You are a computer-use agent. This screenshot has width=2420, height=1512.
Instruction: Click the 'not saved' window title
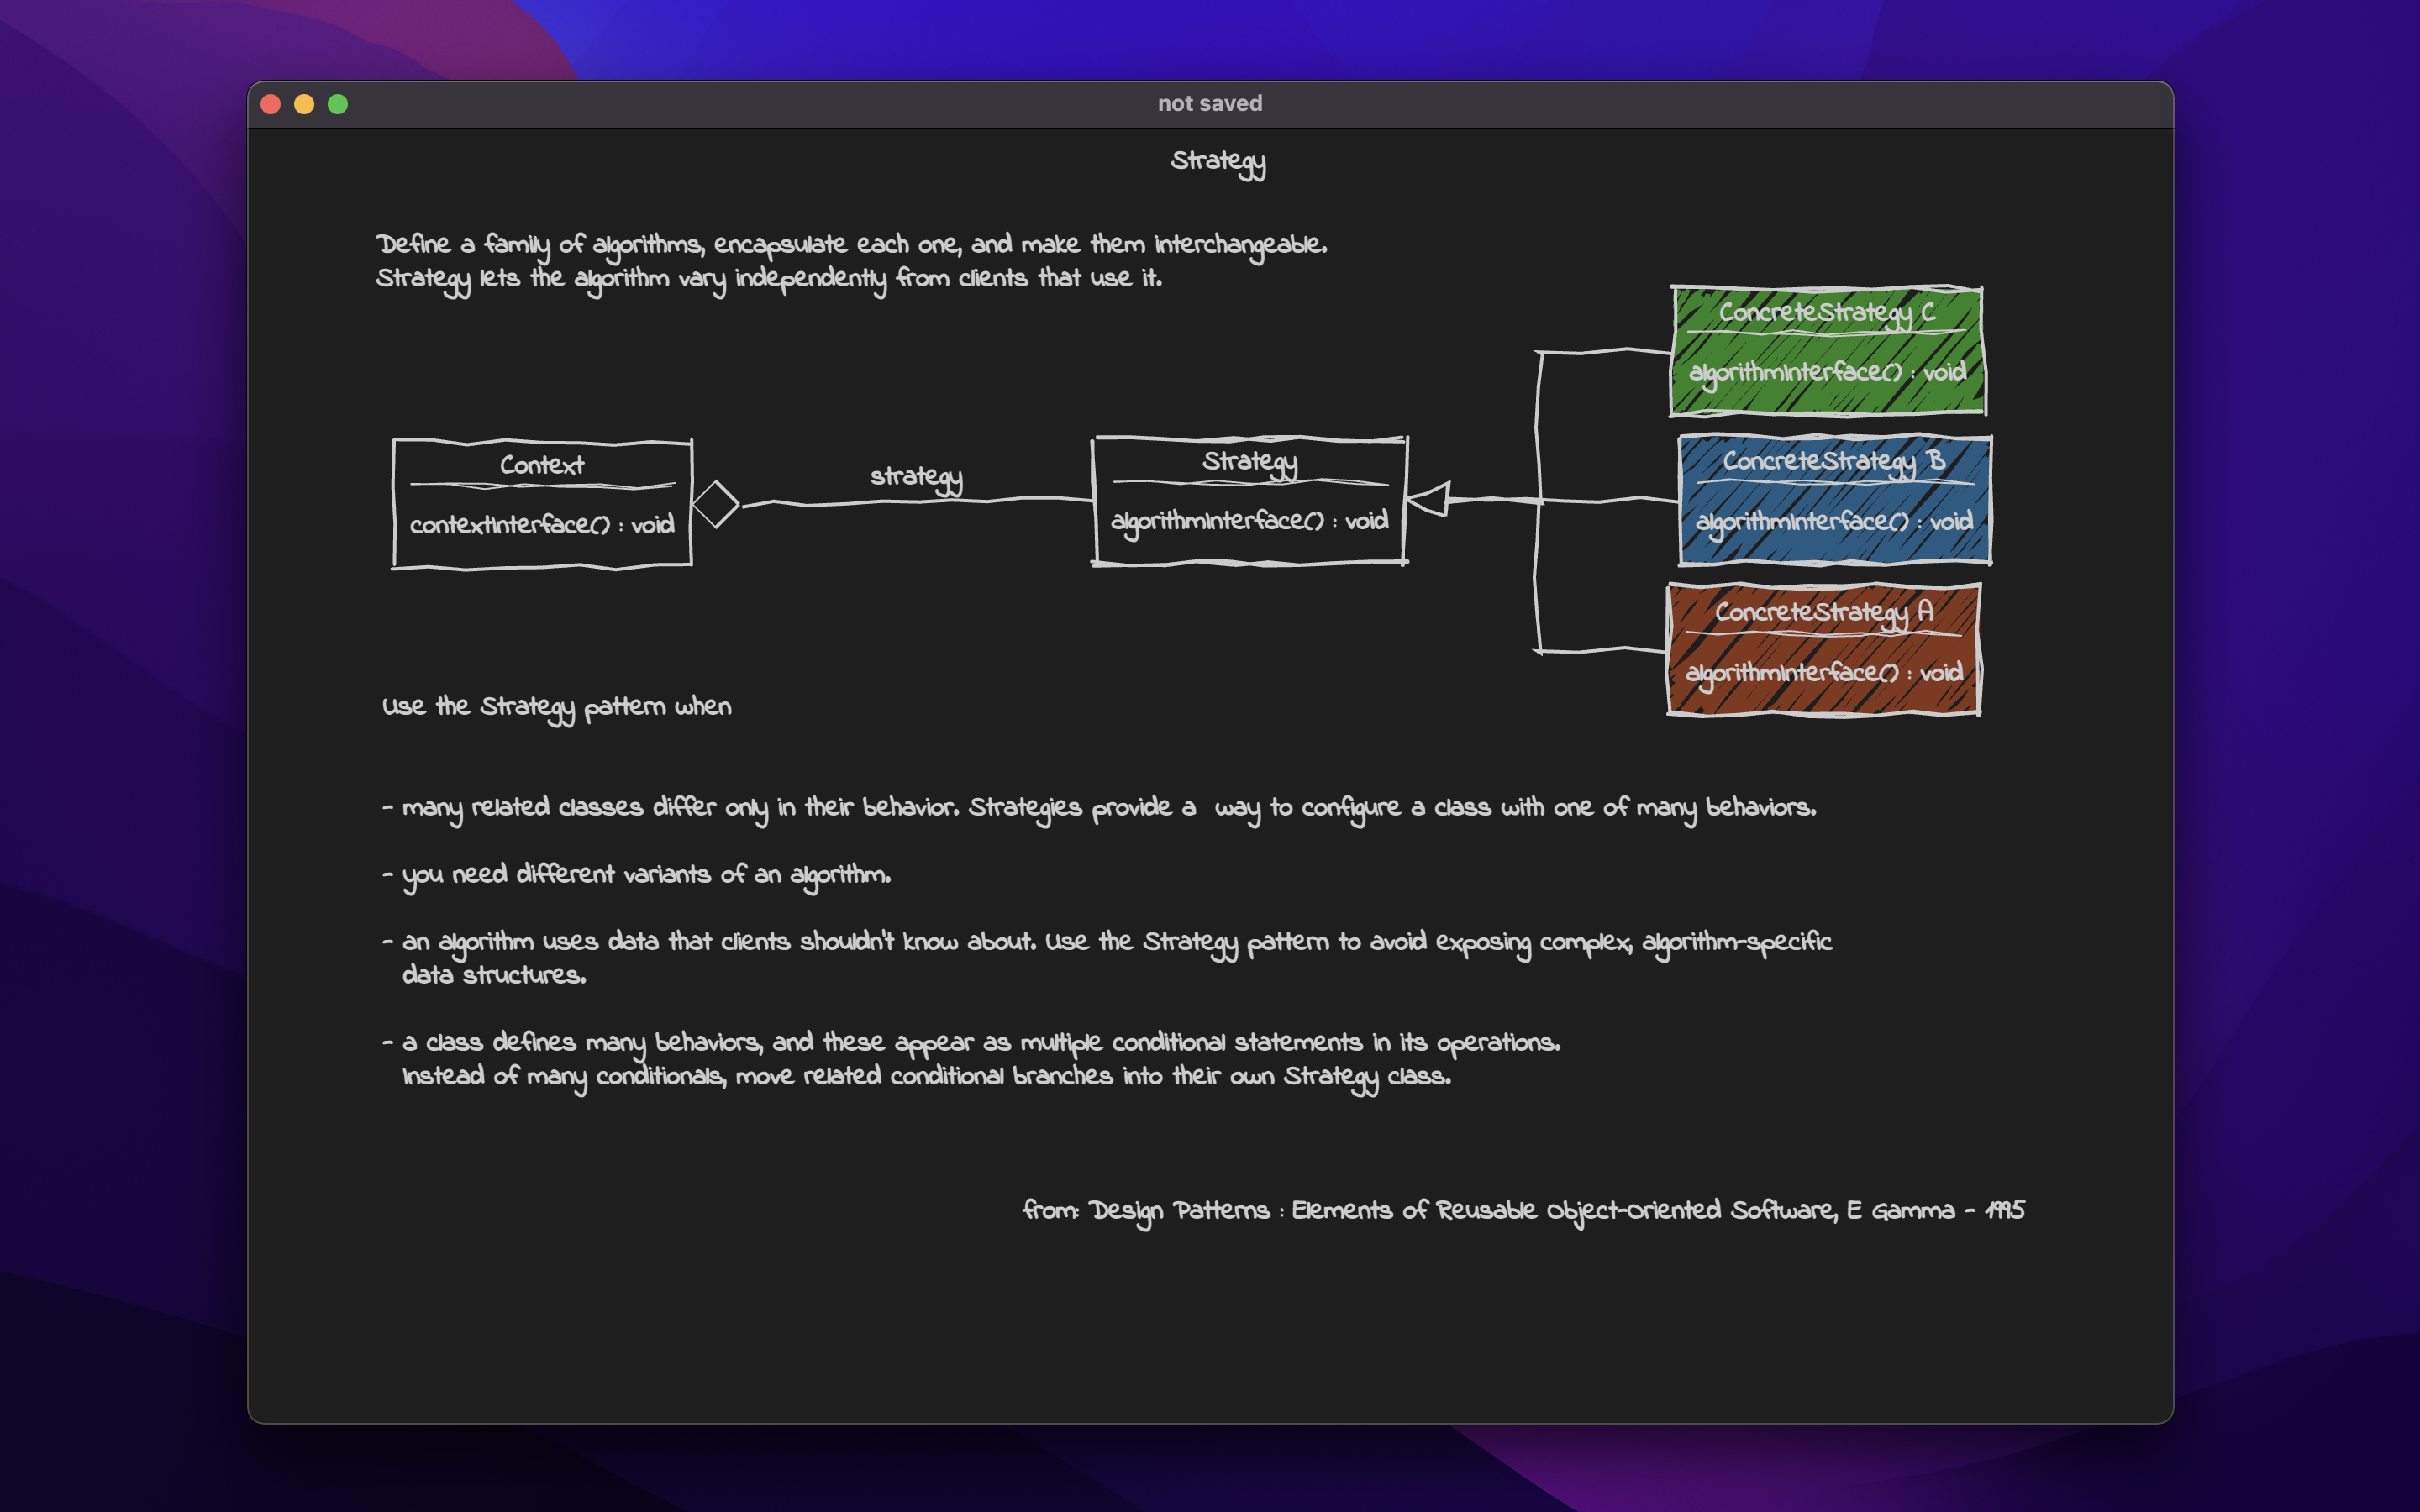pyautogui.click(x=1209, y=104)
